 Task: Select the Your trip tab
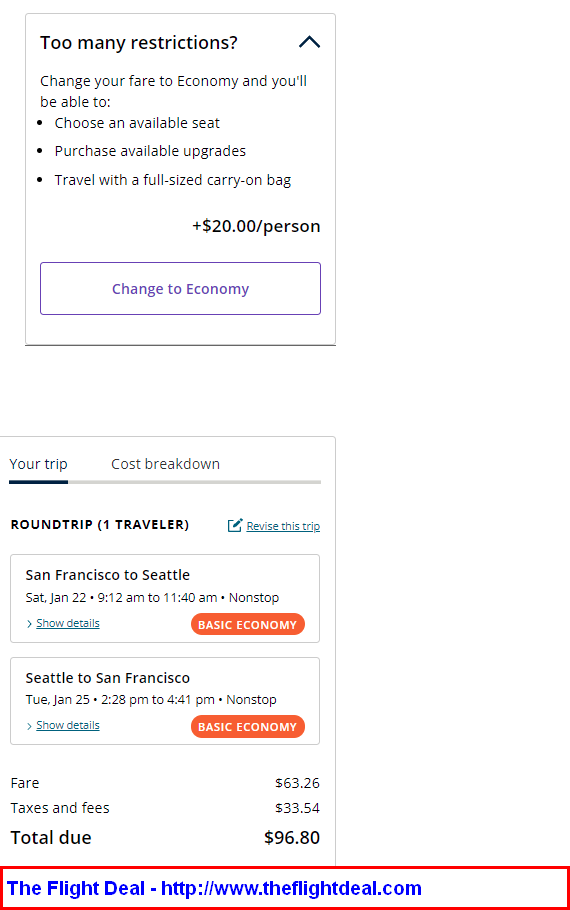pyautogui.click(x=38, y=464)
